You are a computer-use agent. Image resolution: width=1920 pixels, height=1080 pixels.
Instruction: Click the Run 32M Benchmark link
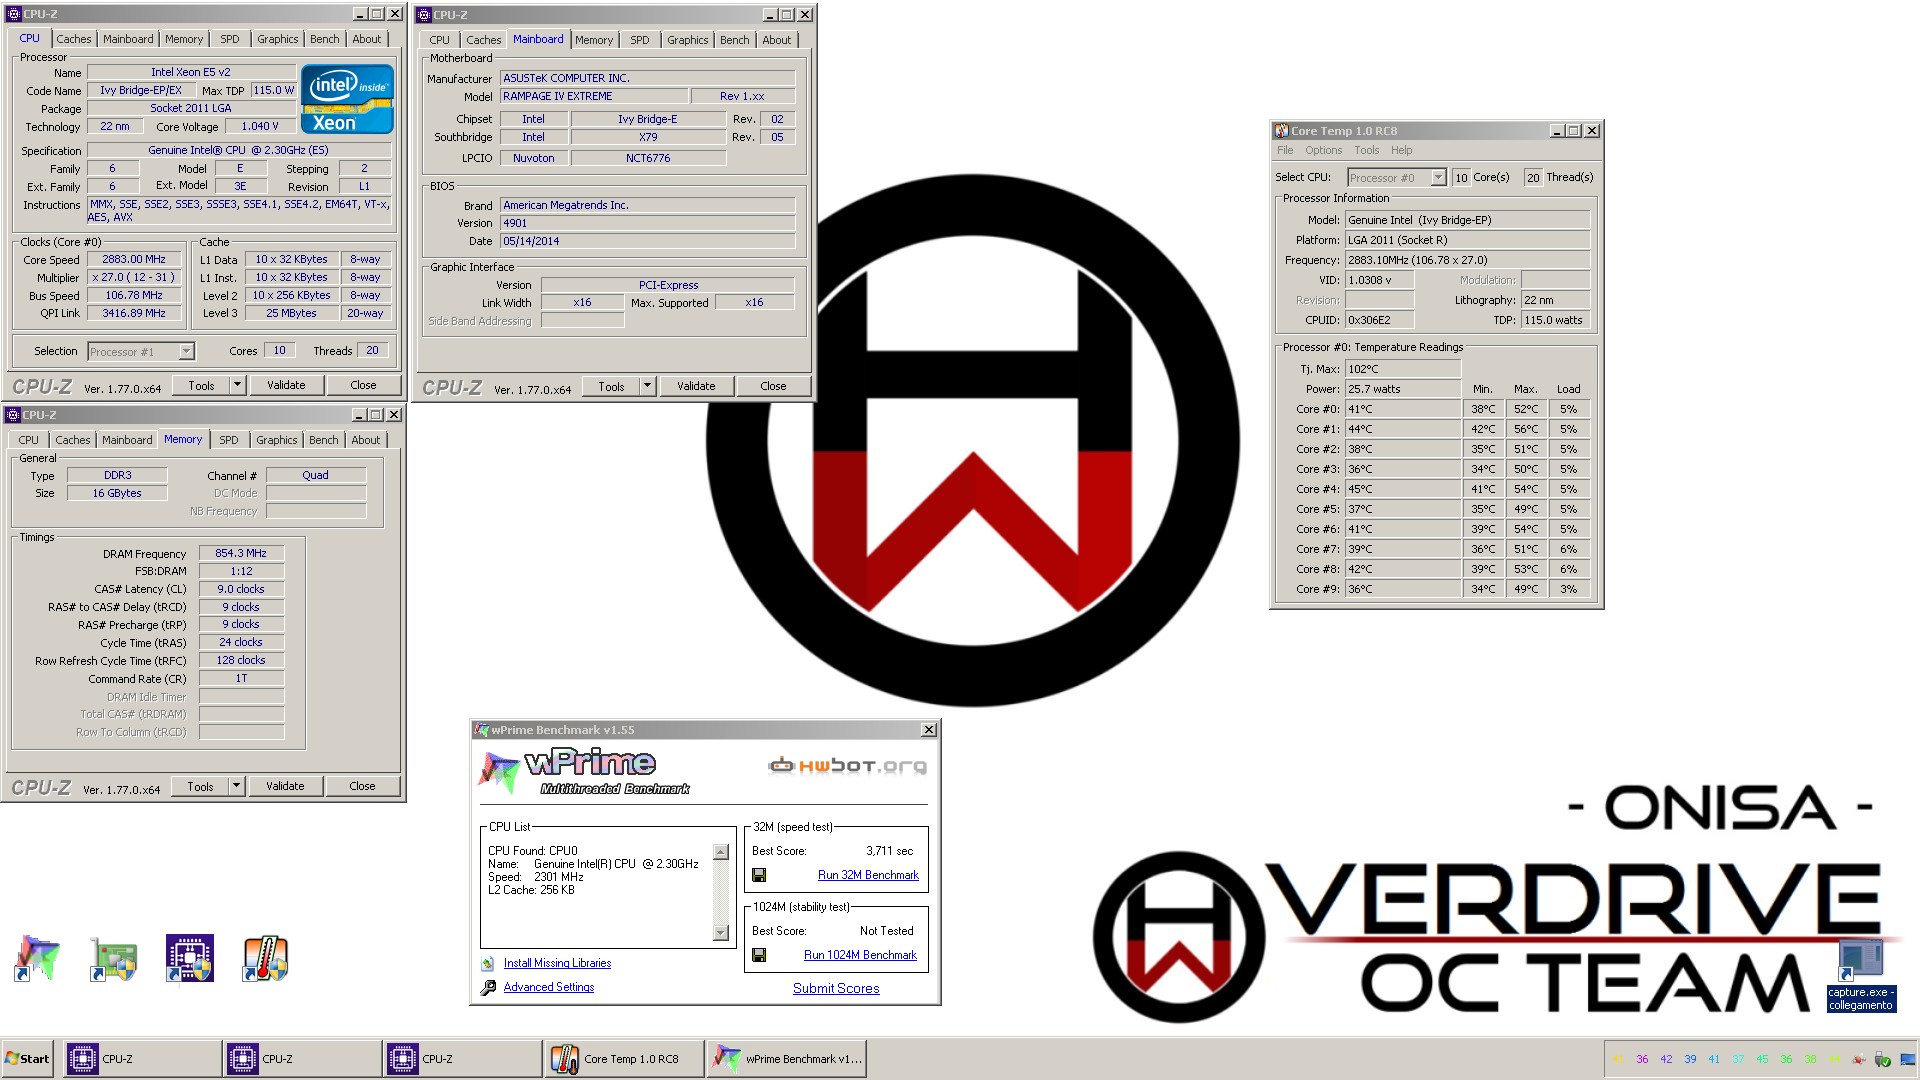click(868, 874)
